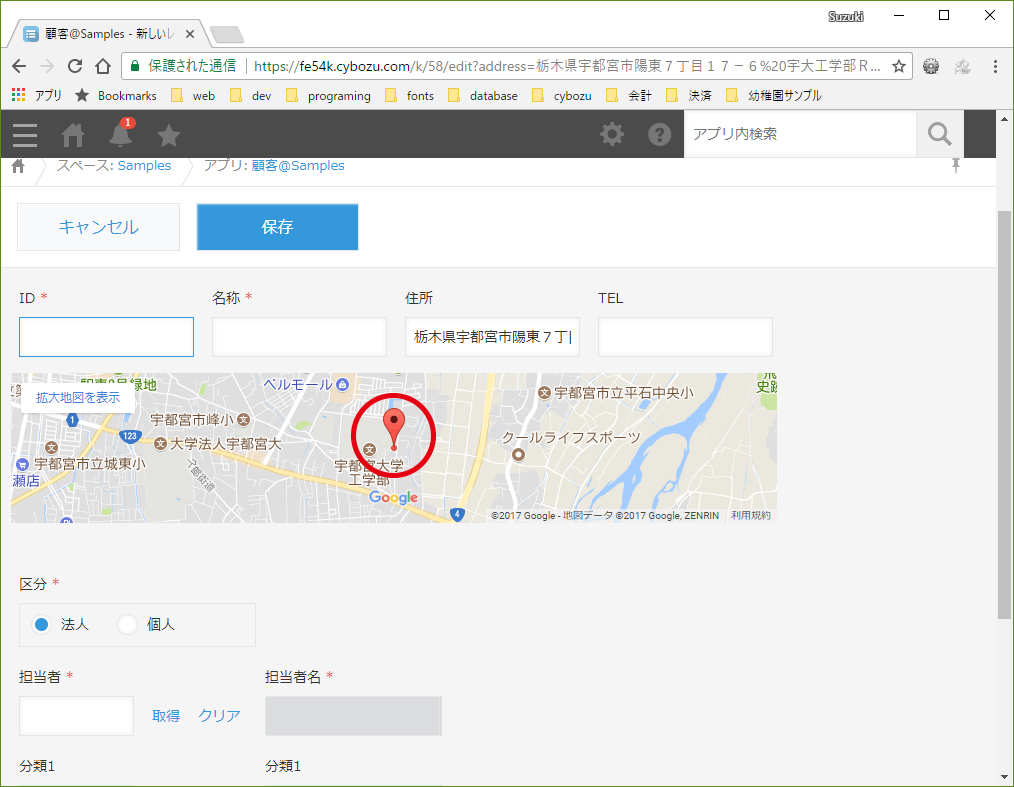Open the web bookmarks folder
The height and width of the screenshot is (787, 1014).
click(x=193, y=96)
